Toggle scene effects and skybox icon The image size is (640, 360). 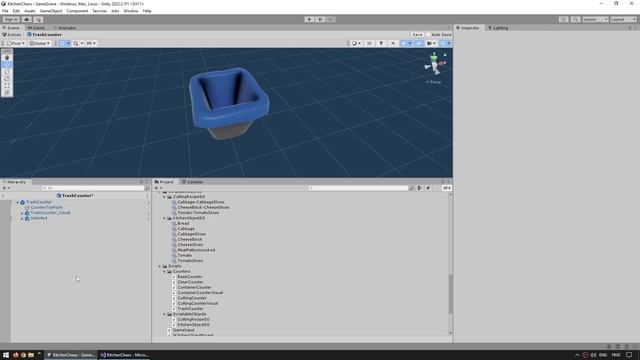pyautogui.click(x=405, y=43)
